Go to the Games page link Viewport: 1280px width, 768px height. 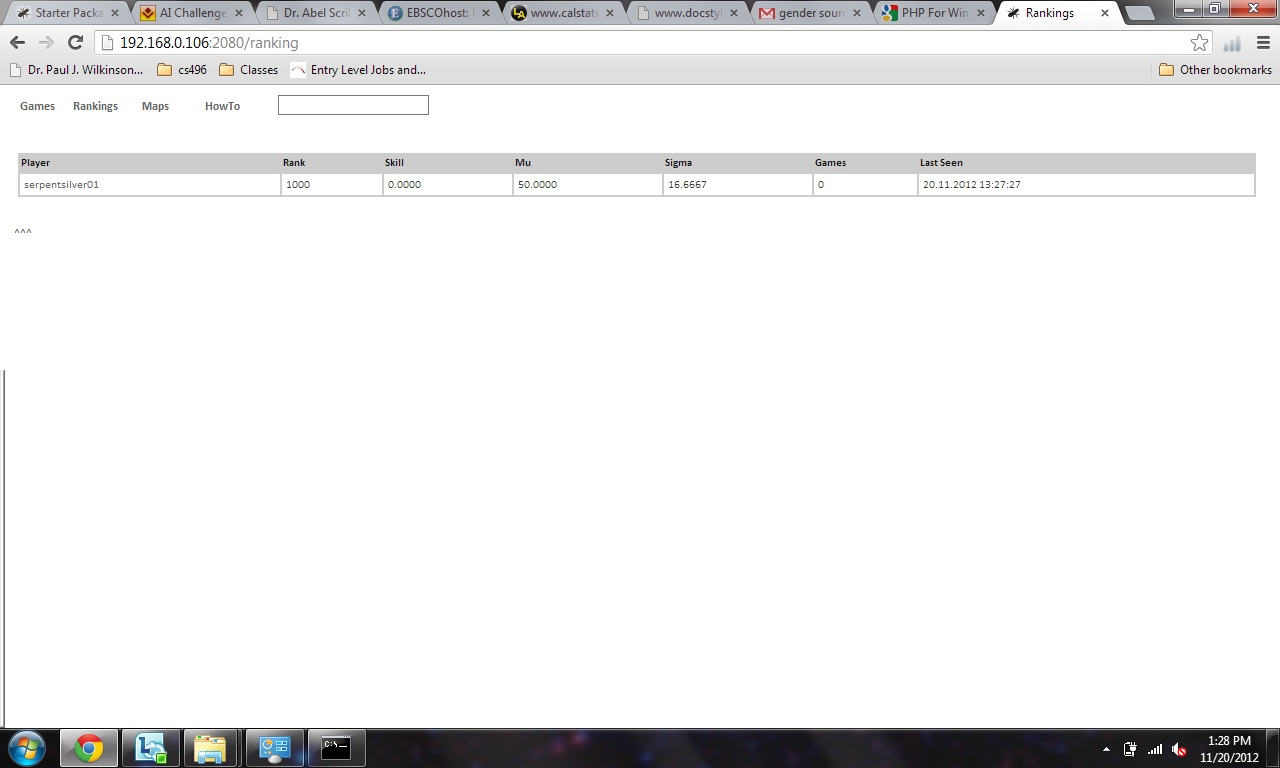[x=37, y=106]
